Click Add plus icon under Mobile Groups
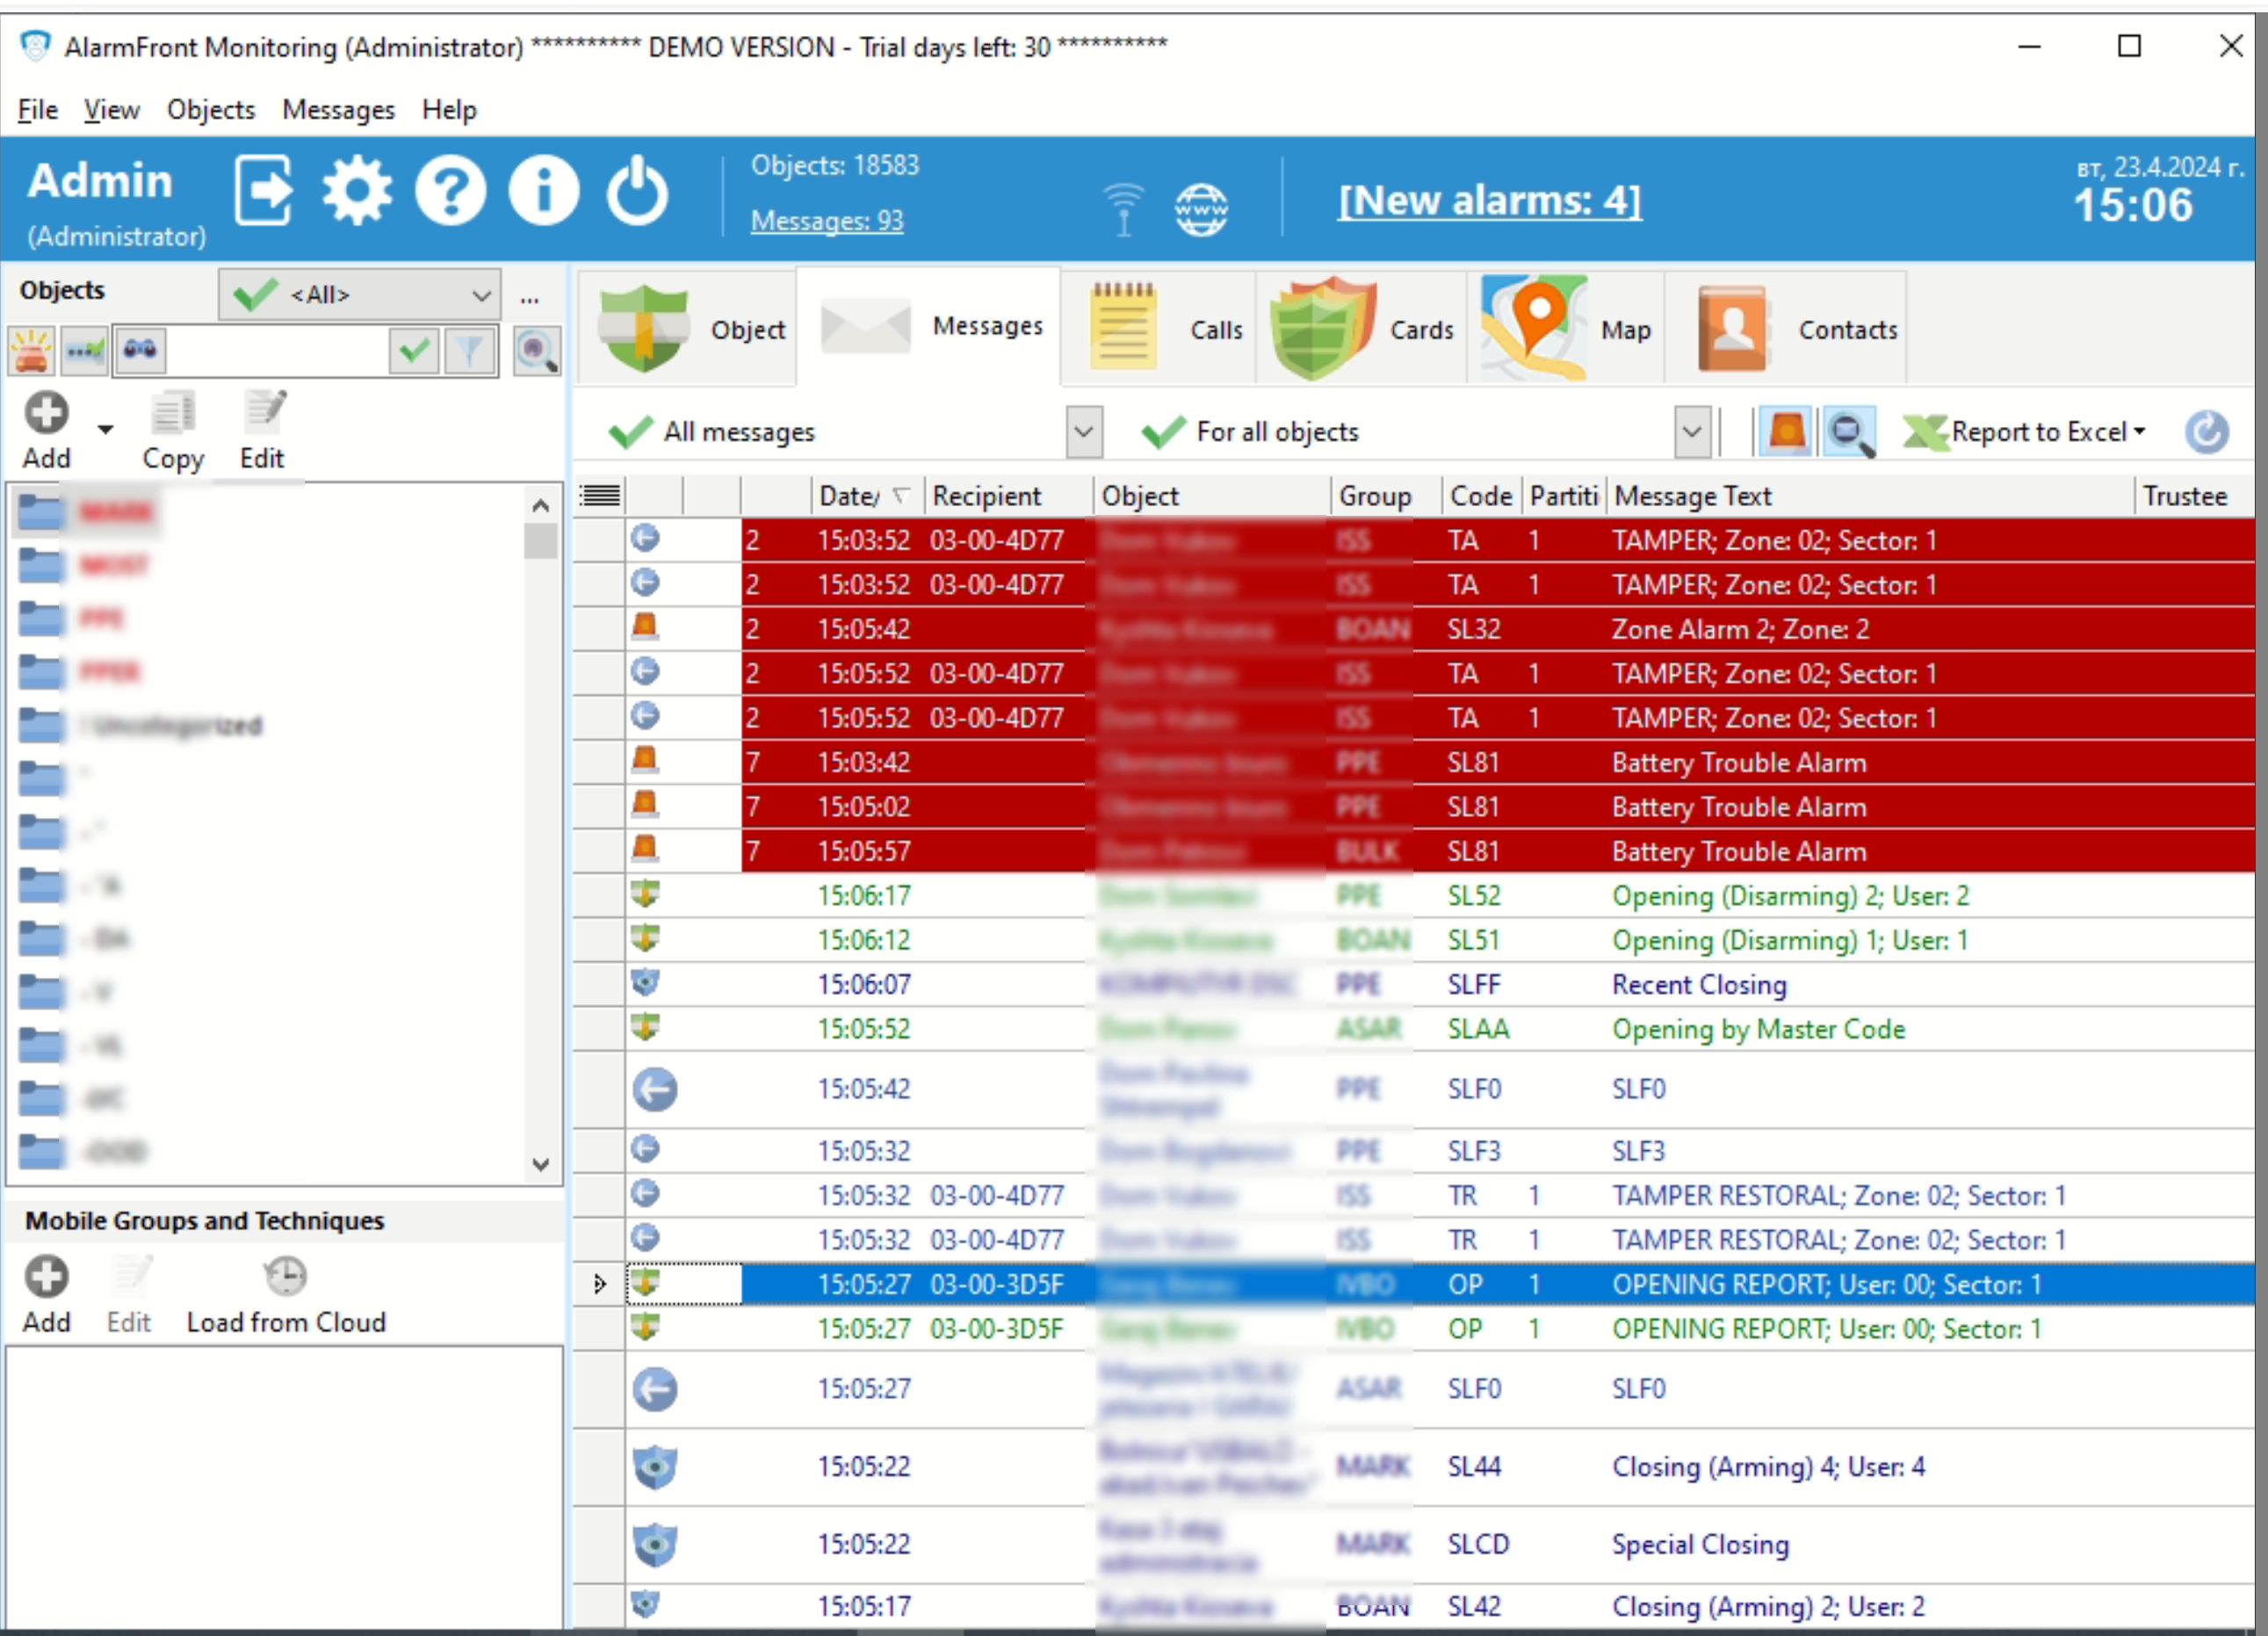The width and height of the screenshot is (2268, 1636). 46,1277
